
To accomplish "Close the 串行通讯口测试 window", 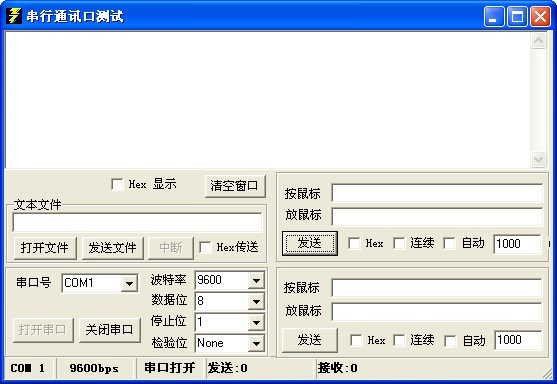I will (540, 16).
